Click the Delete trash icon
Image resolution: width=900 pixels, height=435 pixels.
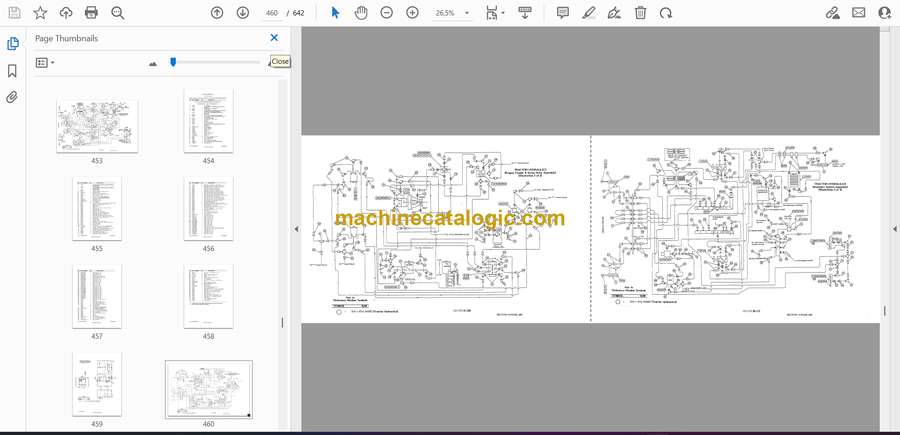641,13
